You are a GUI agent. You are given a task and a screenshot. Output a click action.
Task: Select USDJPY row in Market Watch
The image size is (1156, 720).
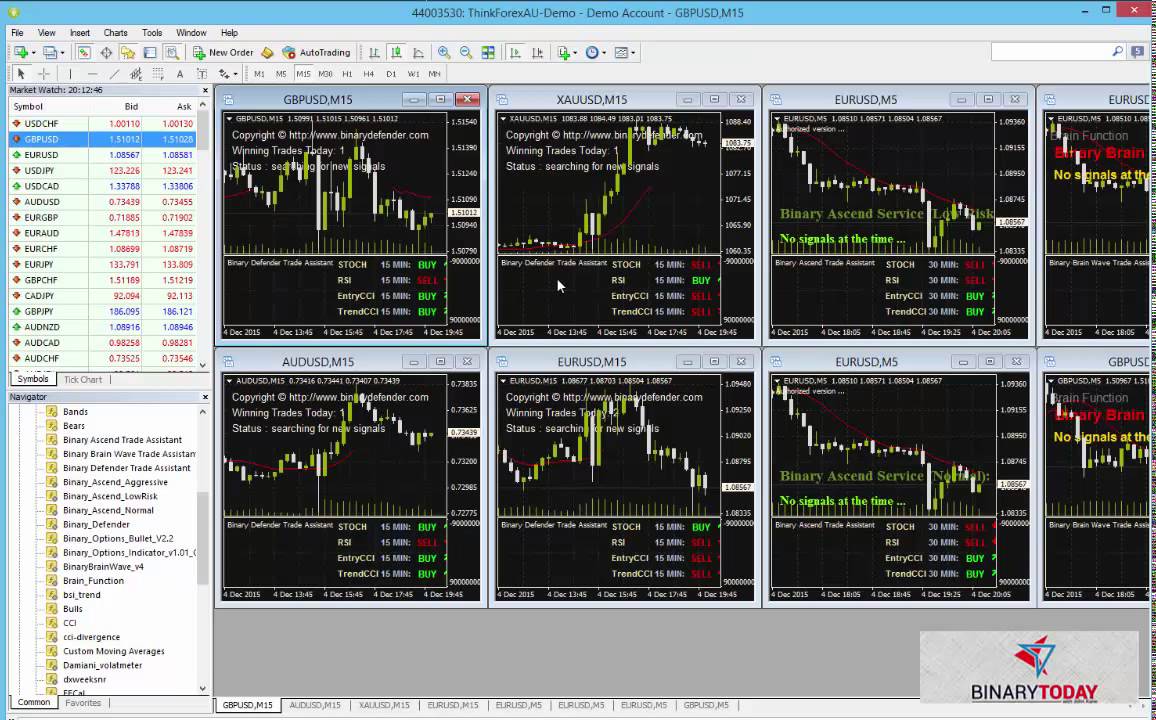coord(103,170)
